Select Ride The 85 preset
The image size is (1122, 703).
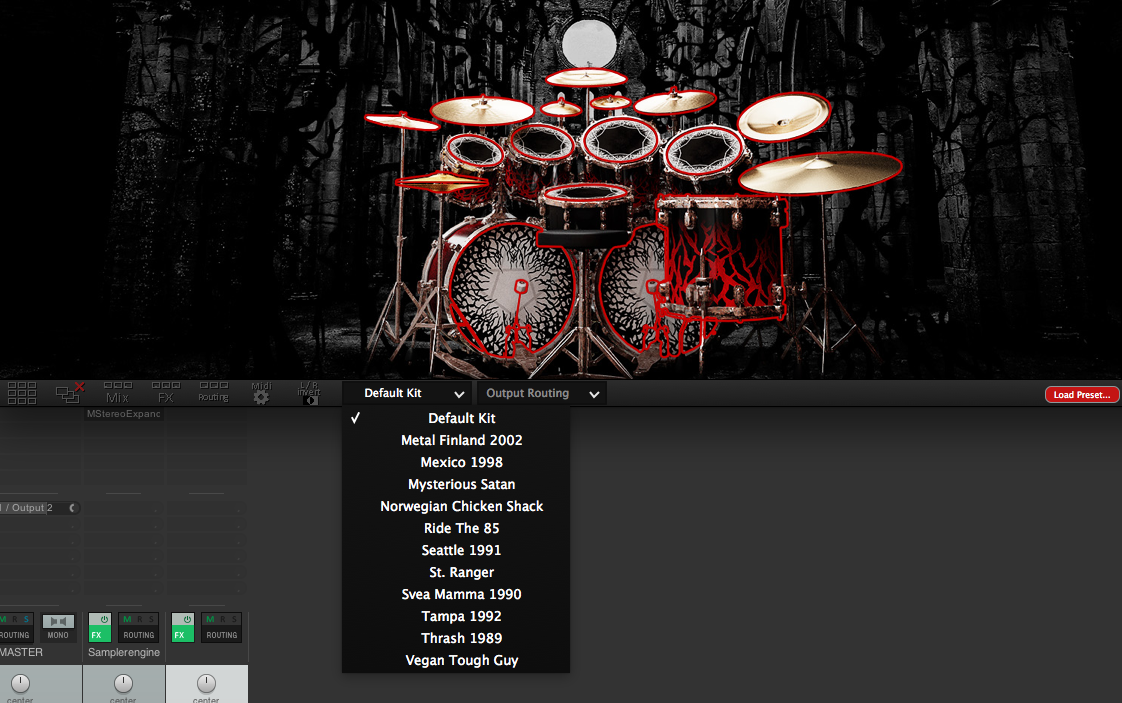pyautogui.click(x=457, y=528)
